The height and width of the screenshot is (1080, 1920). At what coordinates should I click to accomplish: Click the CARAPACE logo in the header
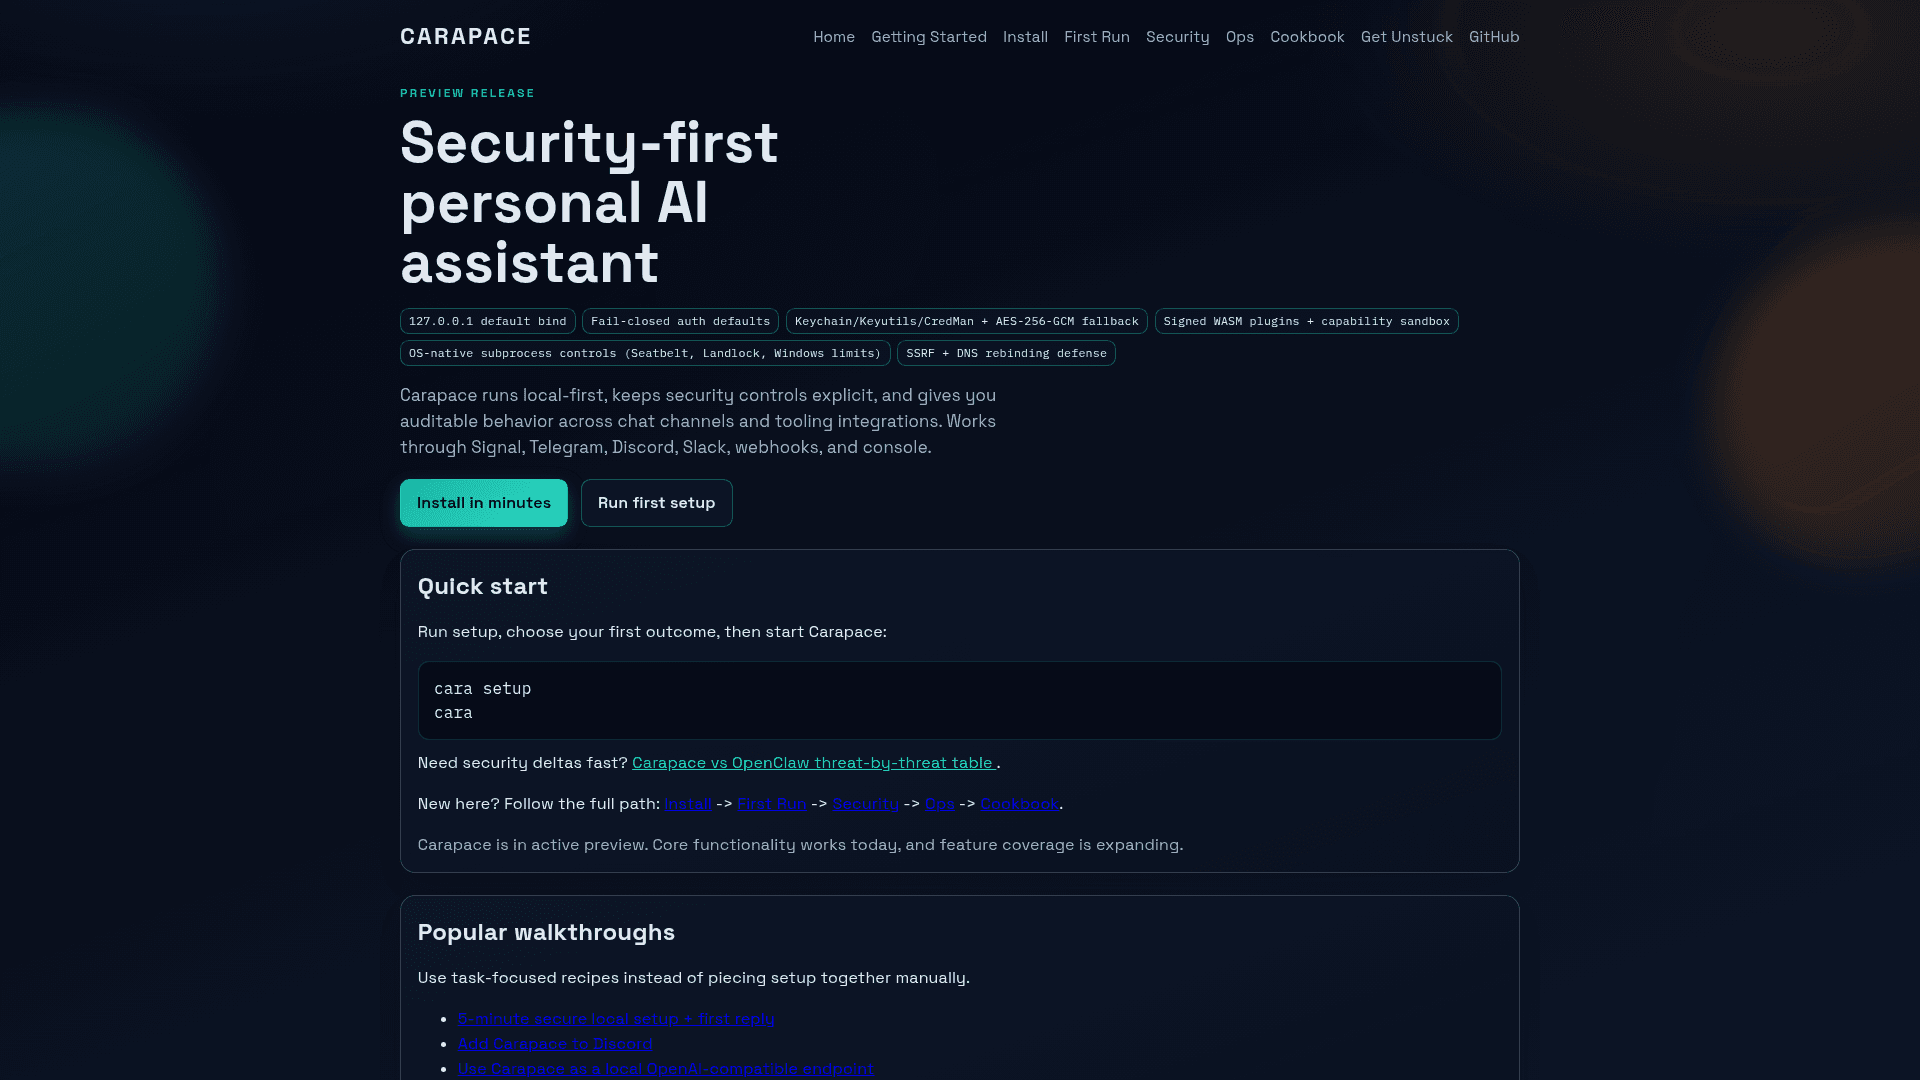(465, 37)
